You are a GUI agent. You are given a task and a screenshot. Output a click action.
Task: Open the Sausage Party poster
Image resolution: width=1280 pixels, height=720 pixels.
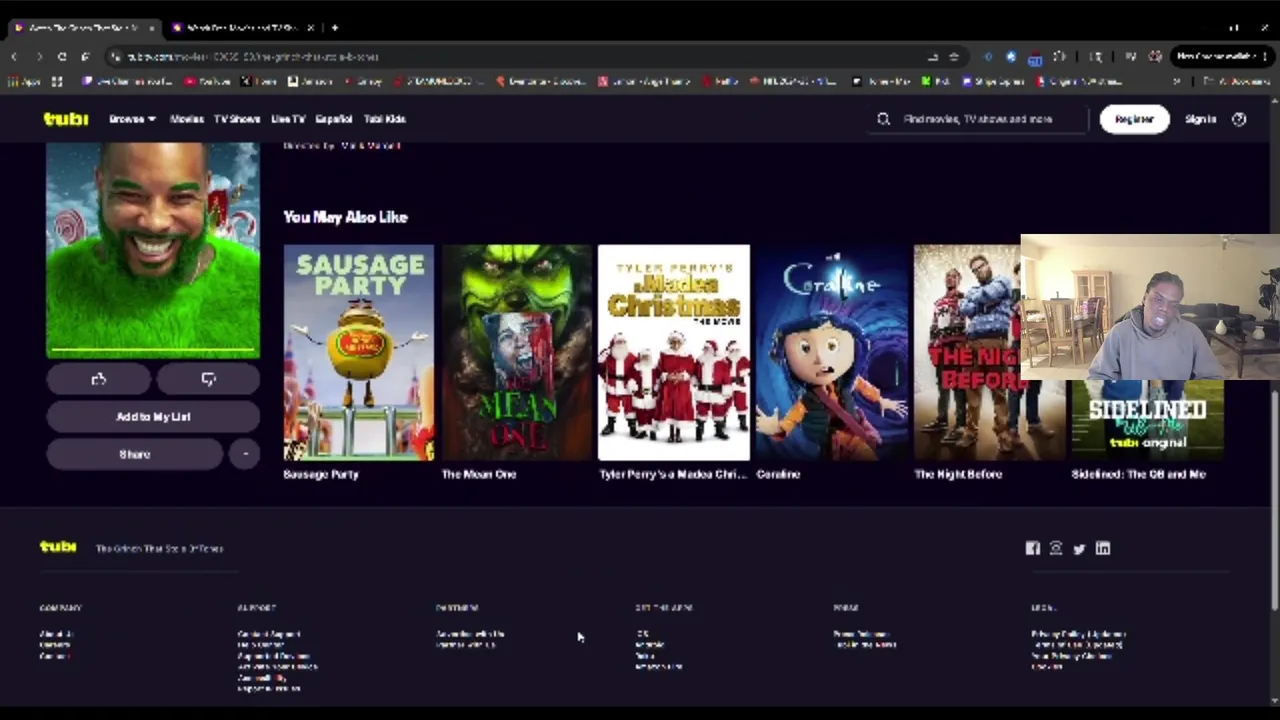[359, 352]
